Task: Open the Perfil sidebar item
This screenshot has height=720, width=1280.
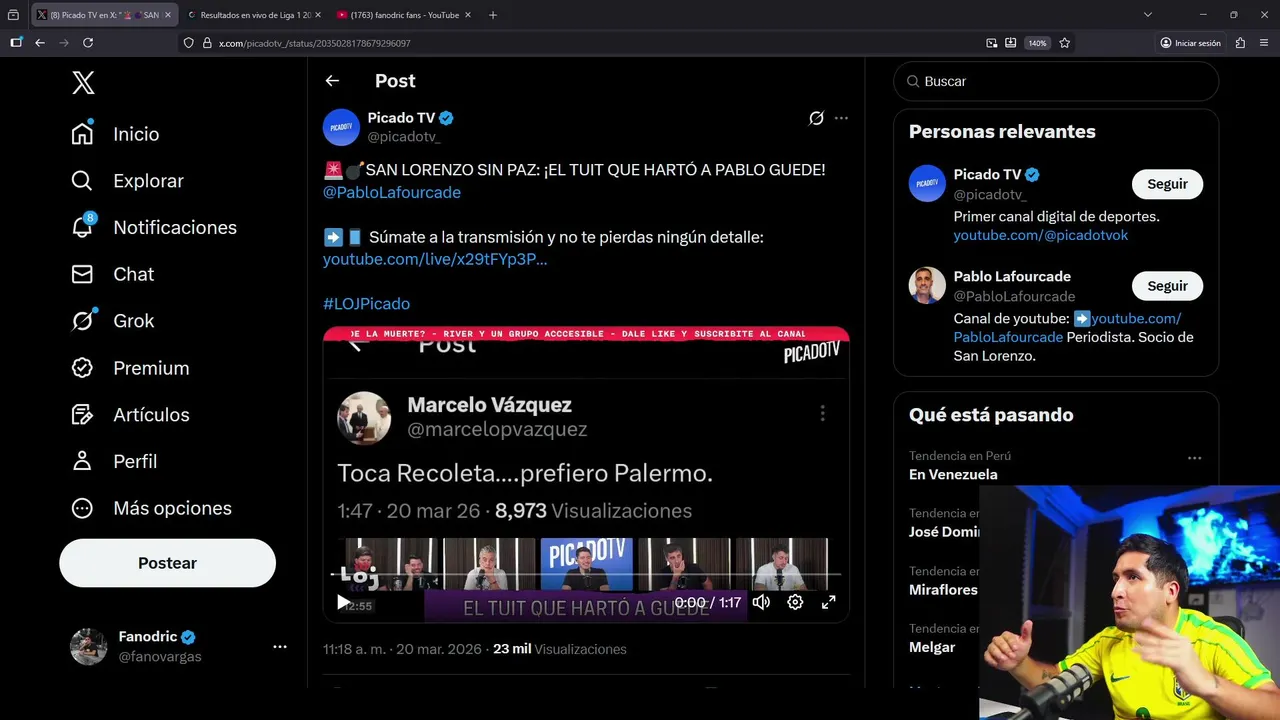Action: click(x=113, y=461)
